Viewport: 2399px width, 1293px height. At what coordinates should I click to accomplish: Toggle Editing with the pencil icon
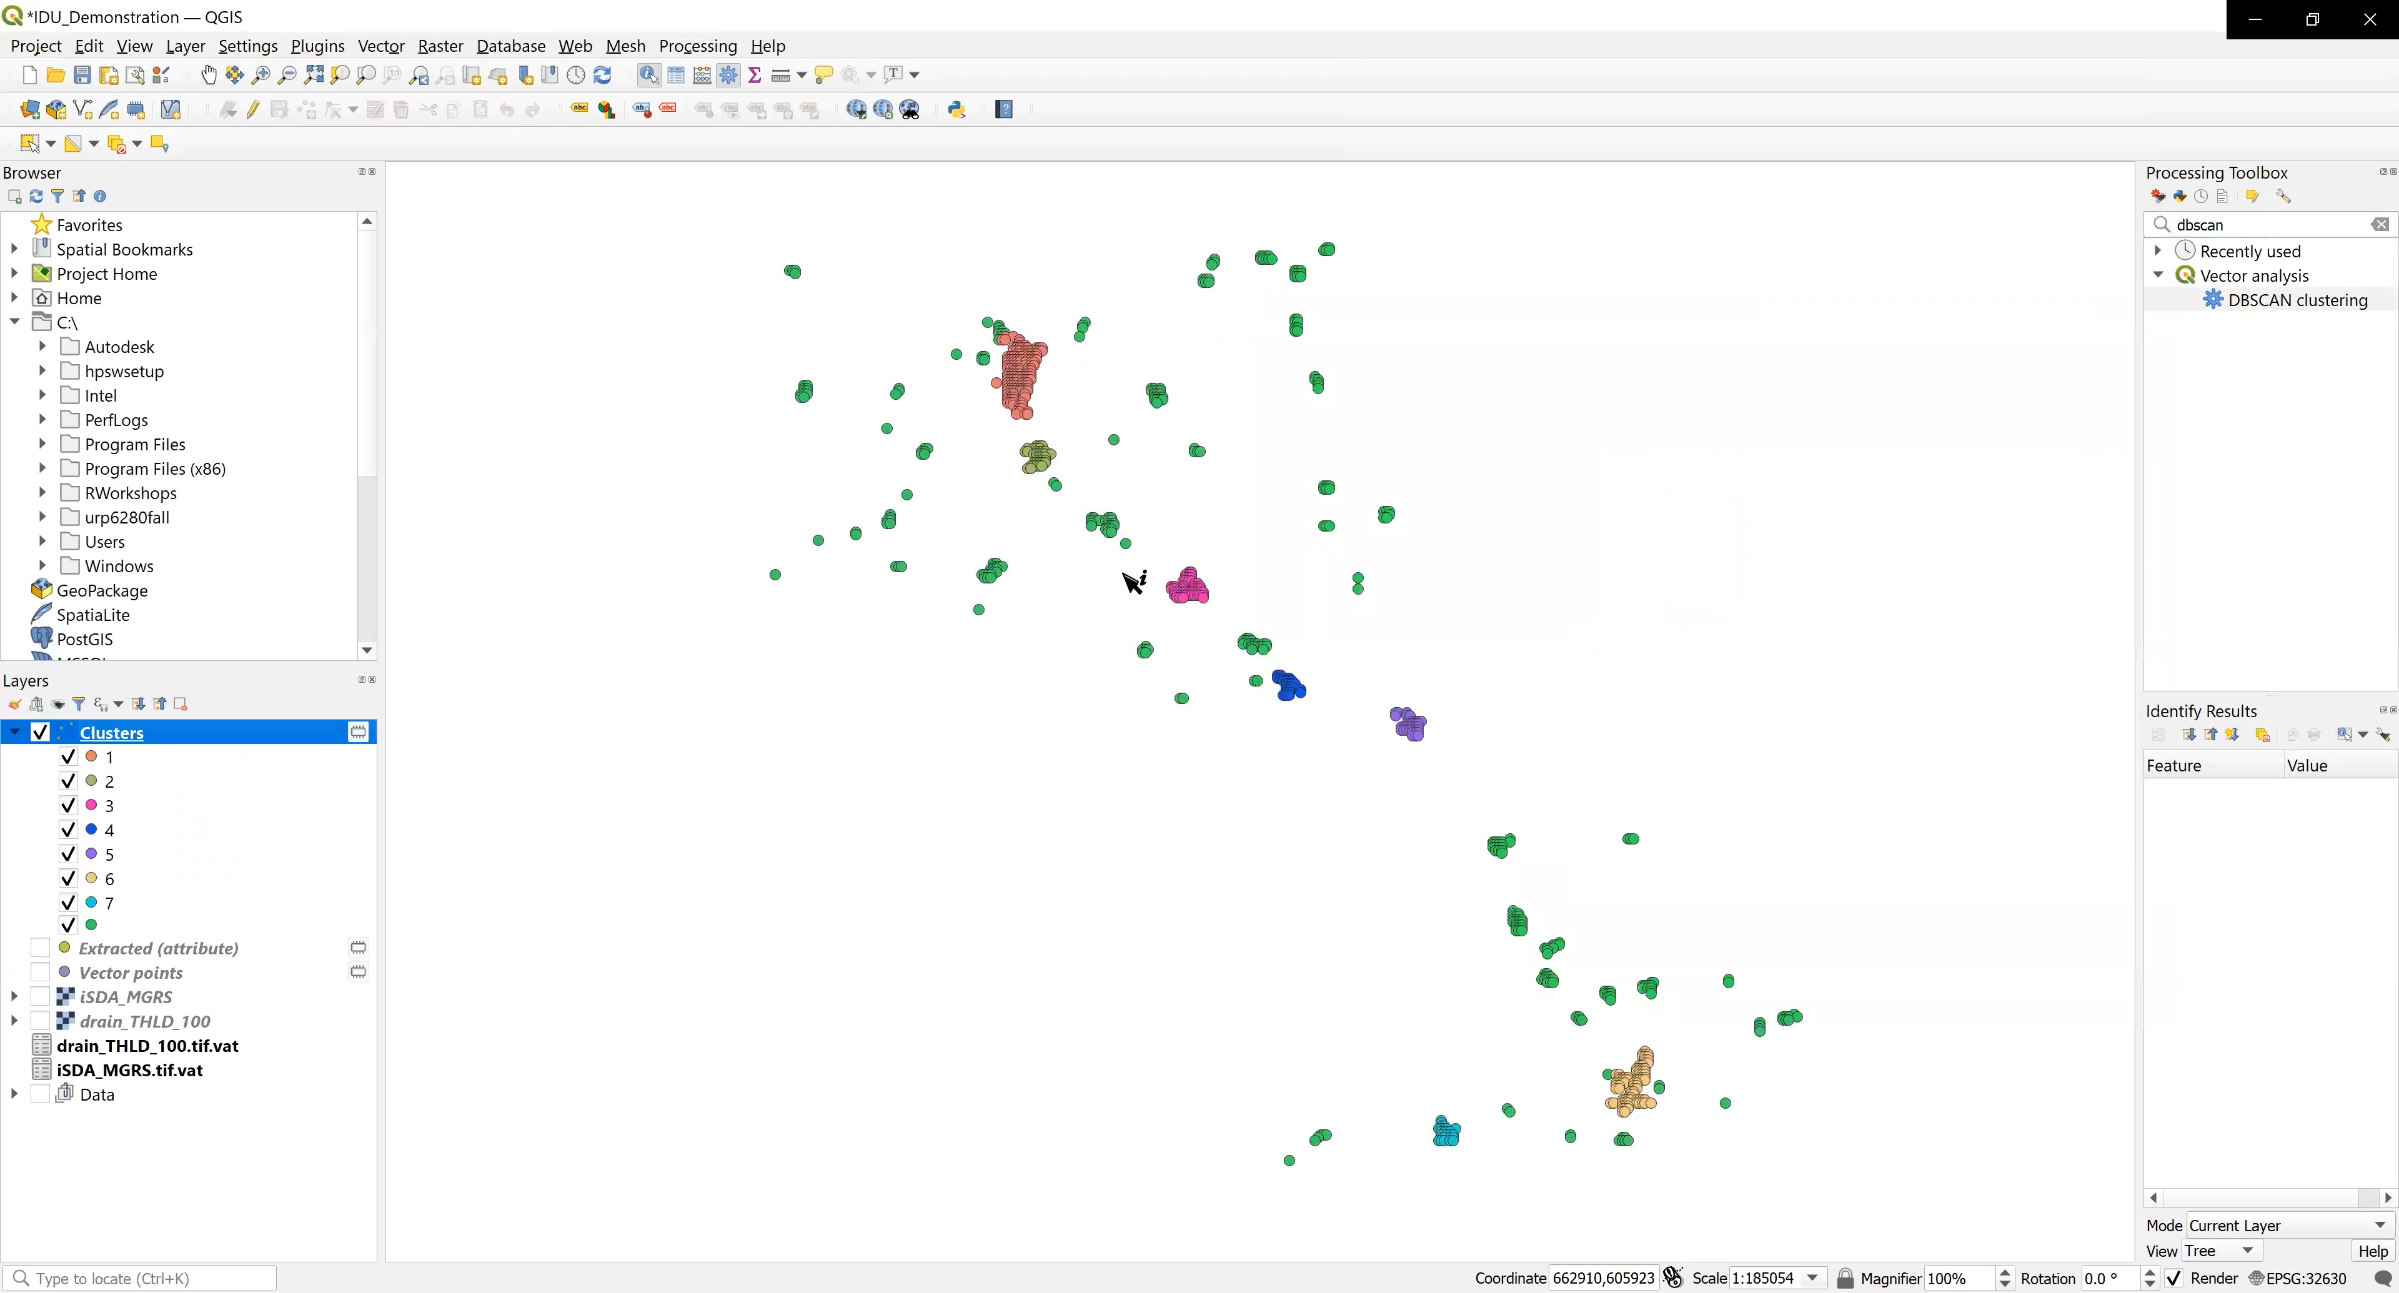[x=252, y=110]
